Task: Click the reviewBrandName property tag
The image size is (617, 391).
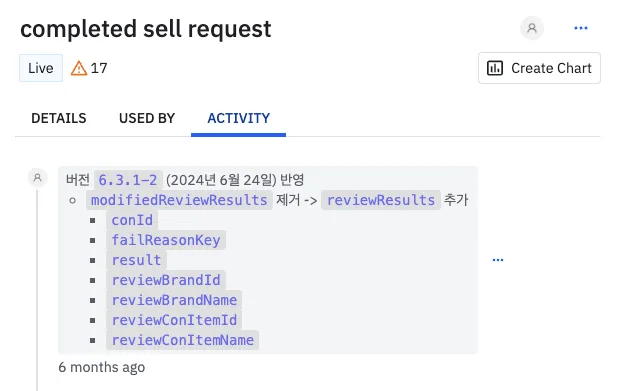Action: pos(174,301)
